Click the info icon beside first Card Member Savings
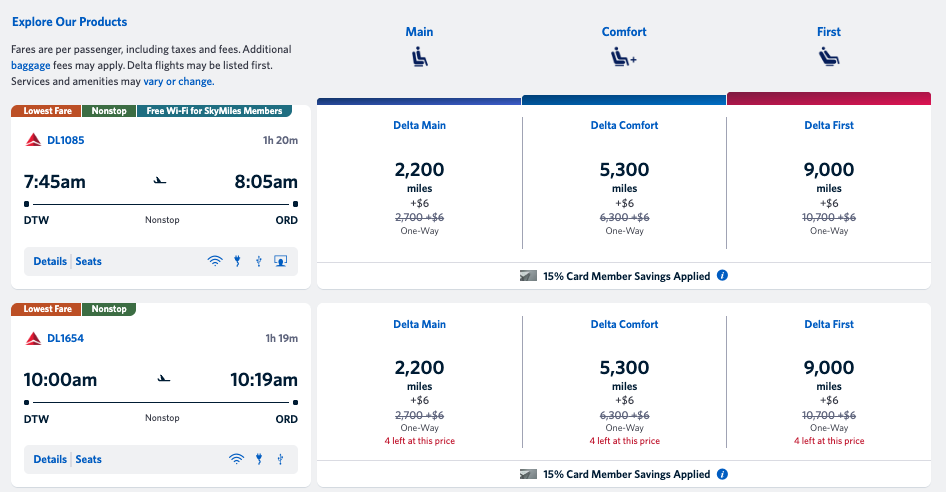Image resolution: width=946 pixels, height=492 pixels. 722,275
